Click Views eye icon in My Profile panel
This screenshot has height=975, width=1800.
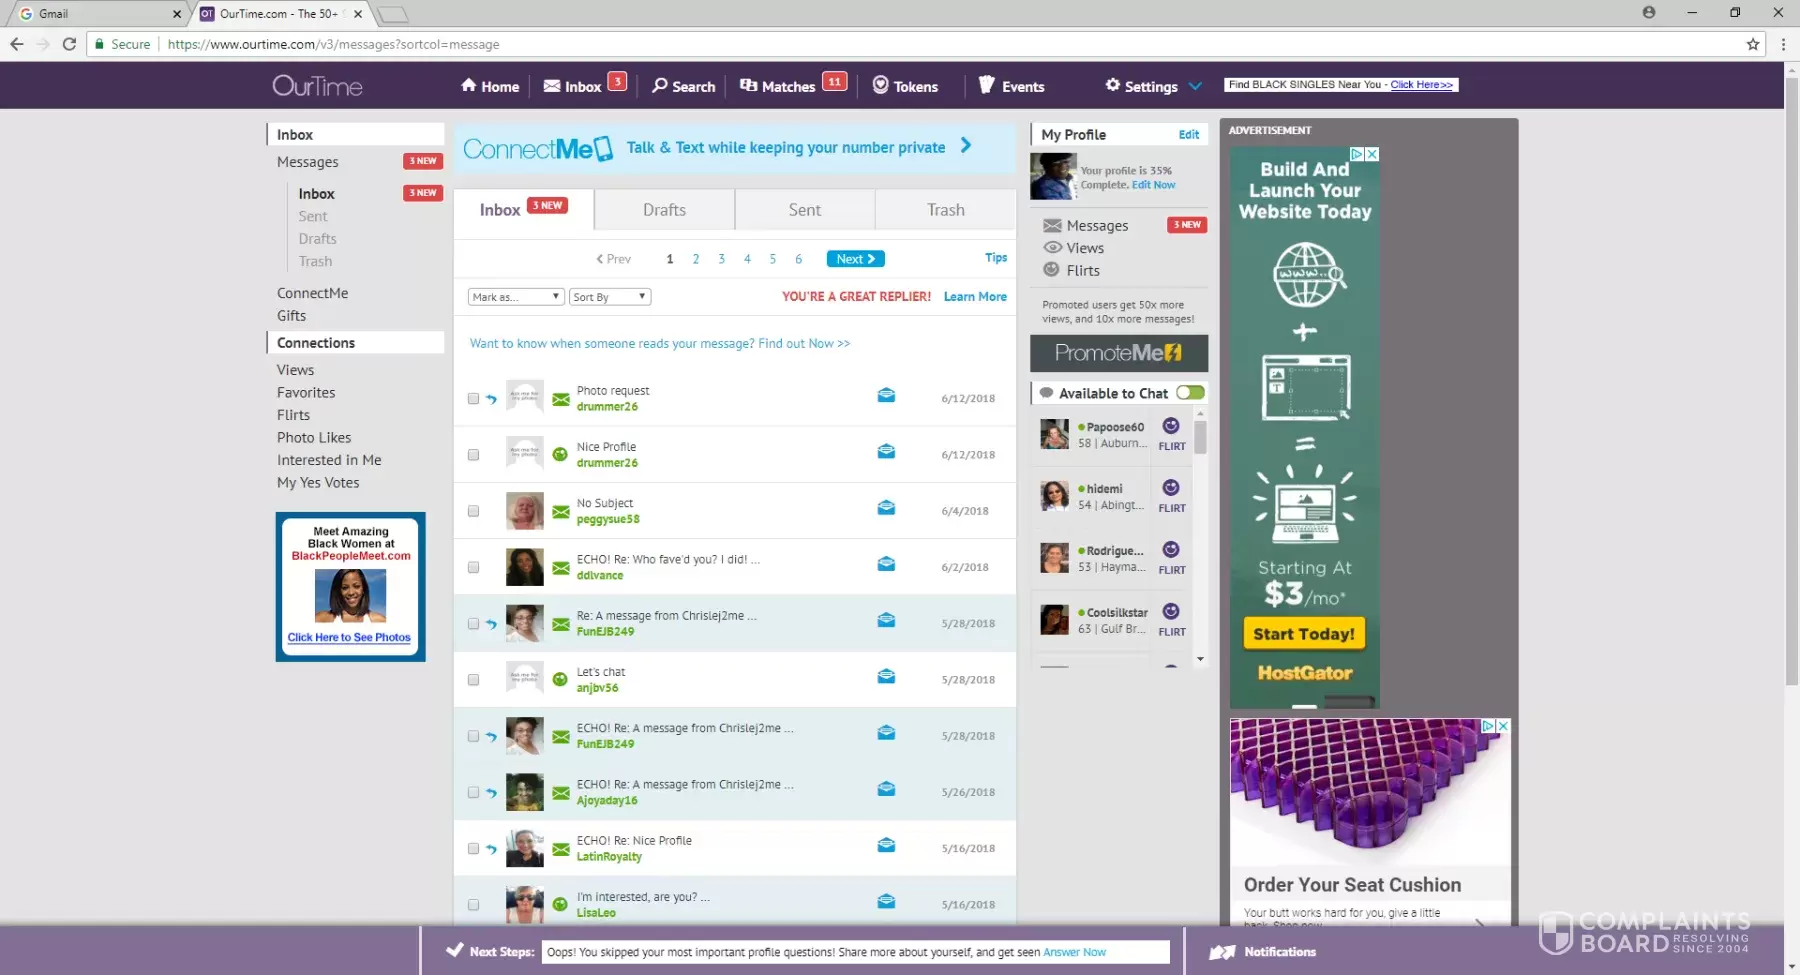pos(1052,248)
